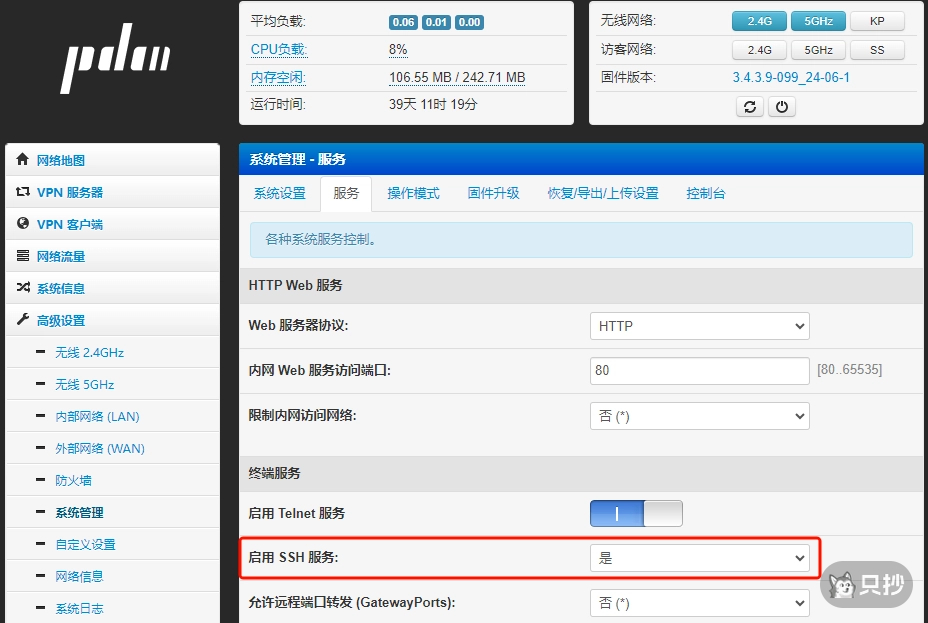This screenshot has width=928, height=623.
Task: Open the Web 服务器协议 dropdown
Action: coord(699,325)
